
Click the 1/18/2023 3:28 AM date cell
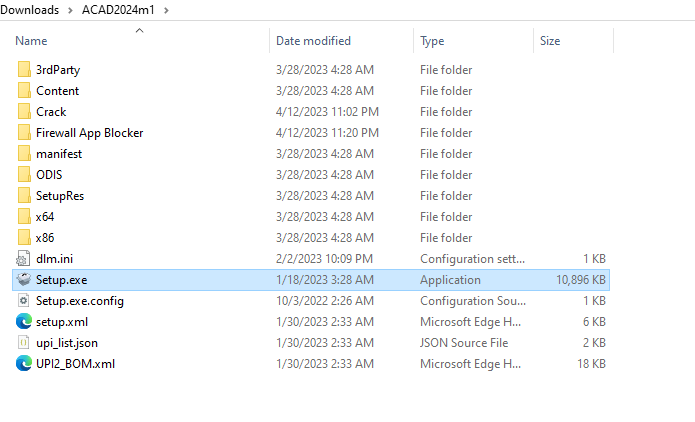tap(325, 280)
